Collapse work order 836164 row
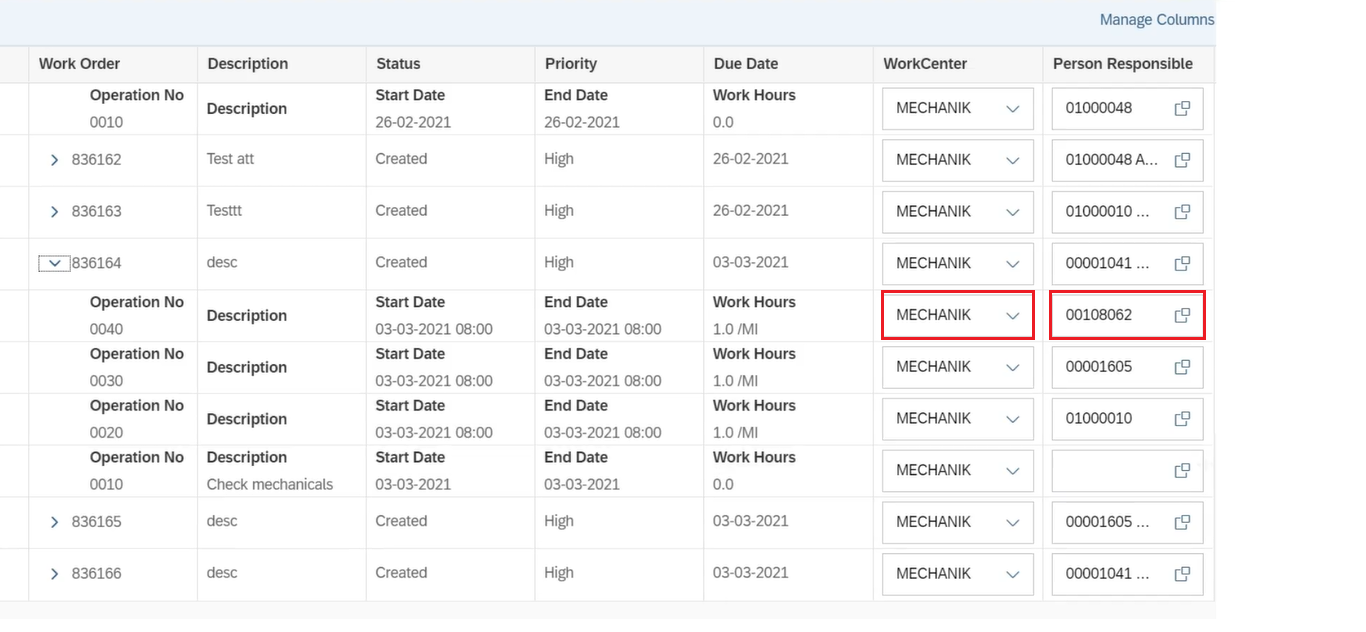Image resolution: width=1366 pixels, height=632 pixels. point(54,264)
